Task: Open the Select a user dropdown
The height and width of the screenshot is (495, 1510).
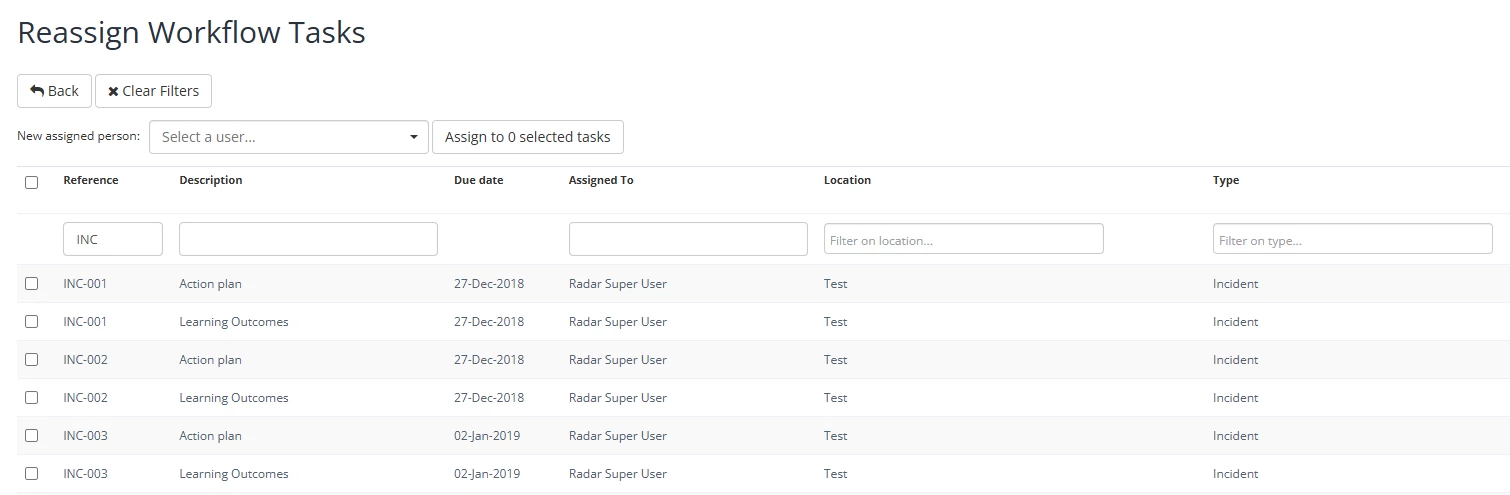Action: (288, 137)
